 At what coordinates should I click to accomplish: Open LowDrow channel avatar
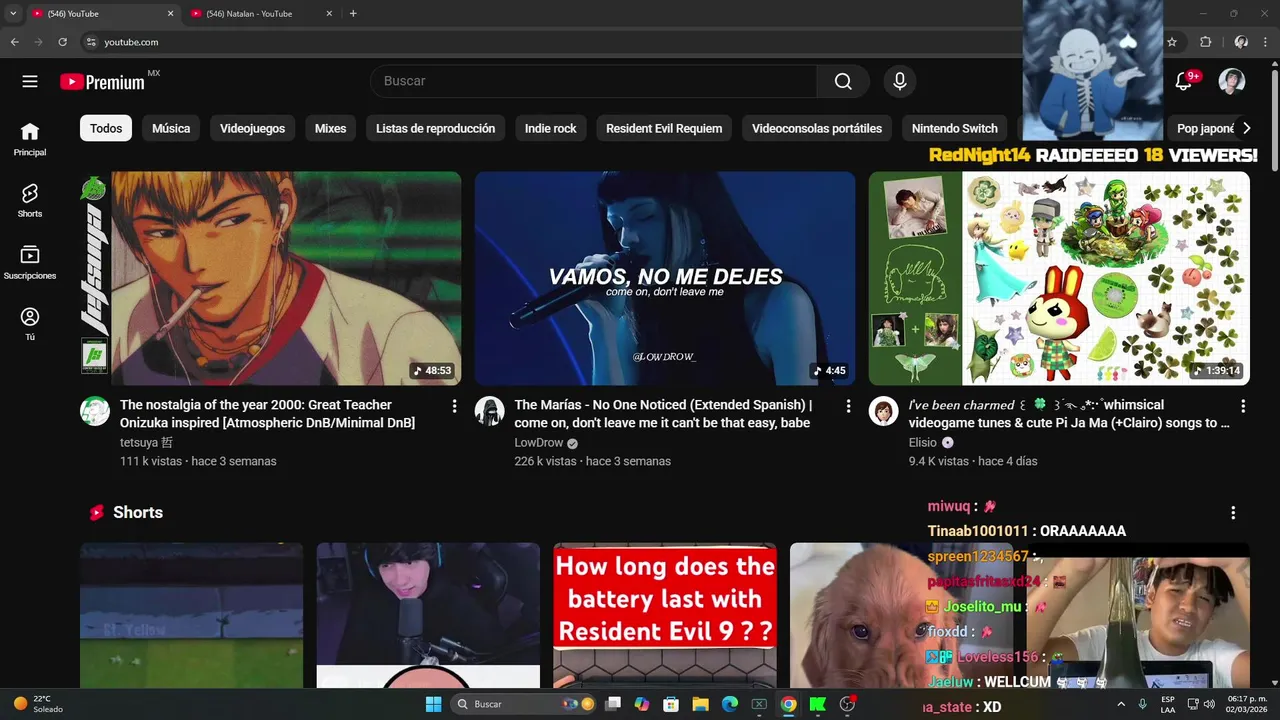tap(489, 411)
